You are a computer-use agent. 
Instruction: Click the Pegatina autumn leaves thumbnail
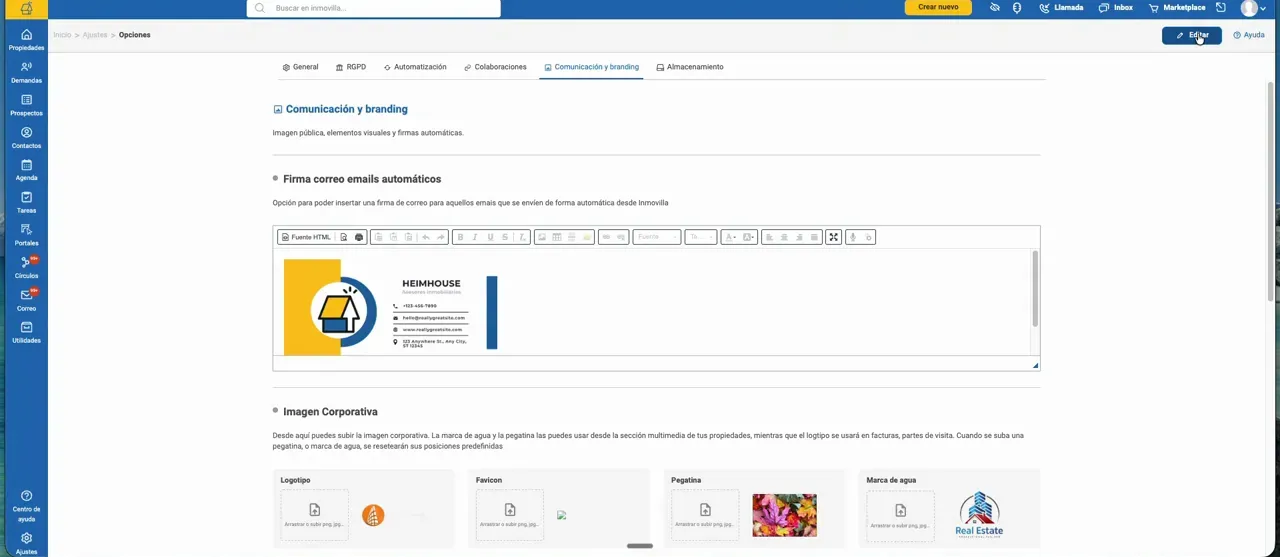tap(784, 515)
